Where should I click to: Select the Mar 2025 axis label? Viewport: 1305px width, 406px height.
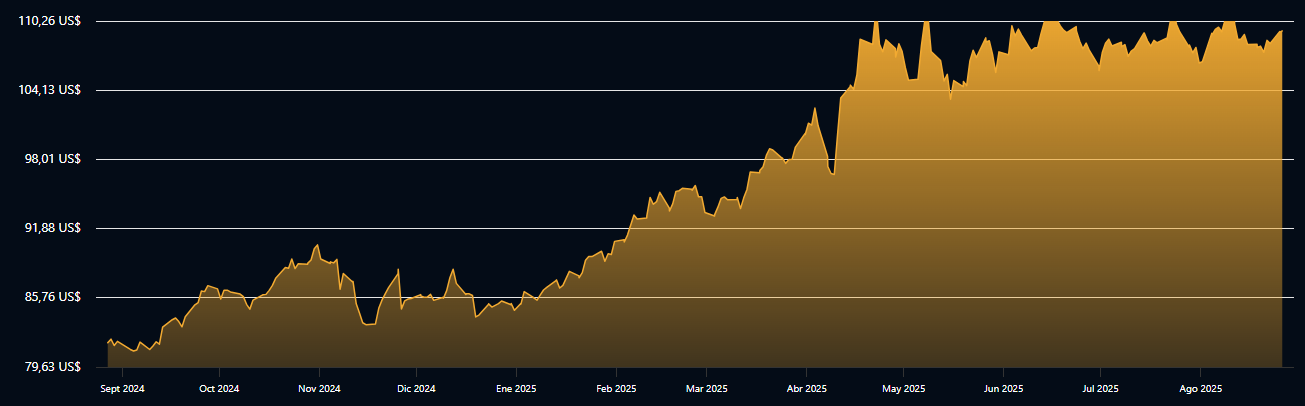(706, 388)
